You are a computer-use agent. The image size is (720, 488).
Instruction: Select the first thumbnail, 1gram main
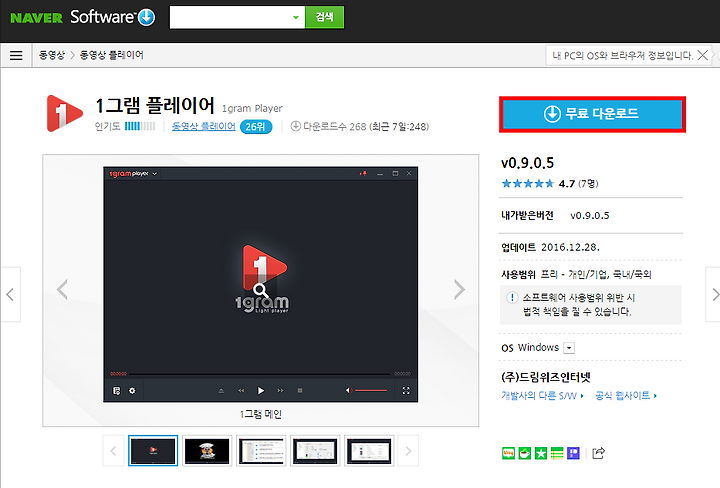pyautogui.click(x=153, y=450)
